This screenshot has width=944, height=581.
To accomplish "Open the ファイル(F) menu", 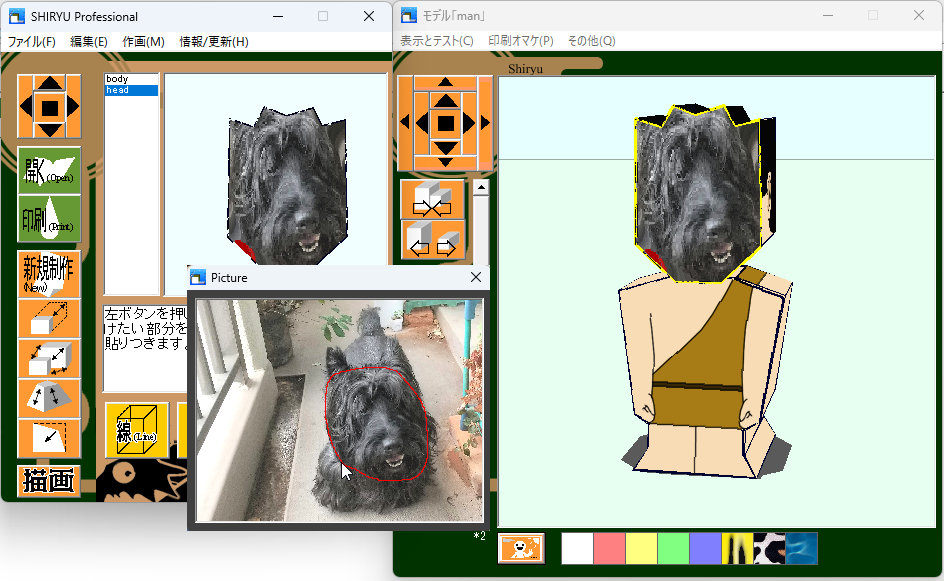I will tap(32, 42).
